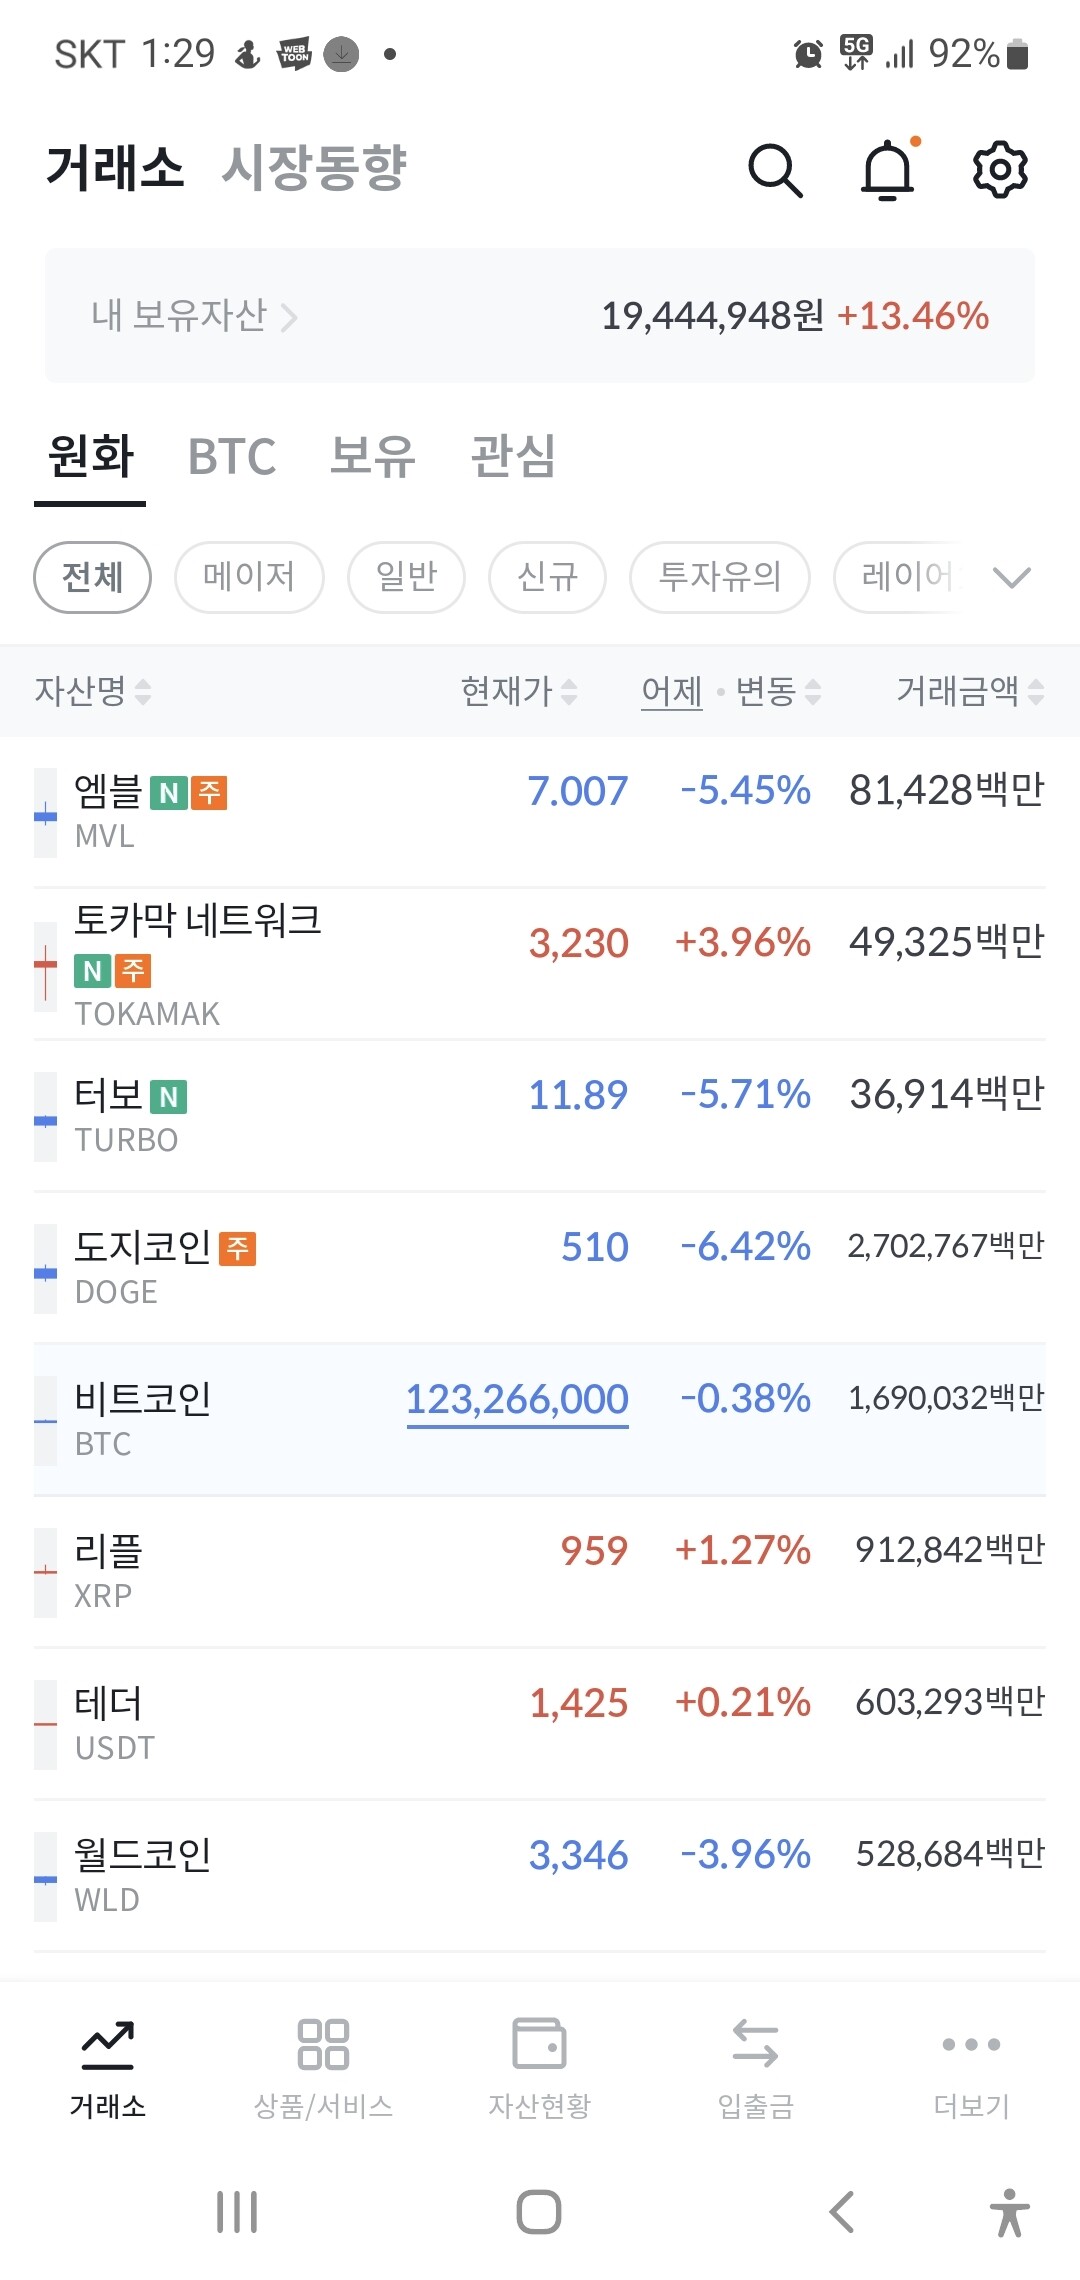
Task: Select the 메이저 filter chip
Action: (x=249, y=577)
